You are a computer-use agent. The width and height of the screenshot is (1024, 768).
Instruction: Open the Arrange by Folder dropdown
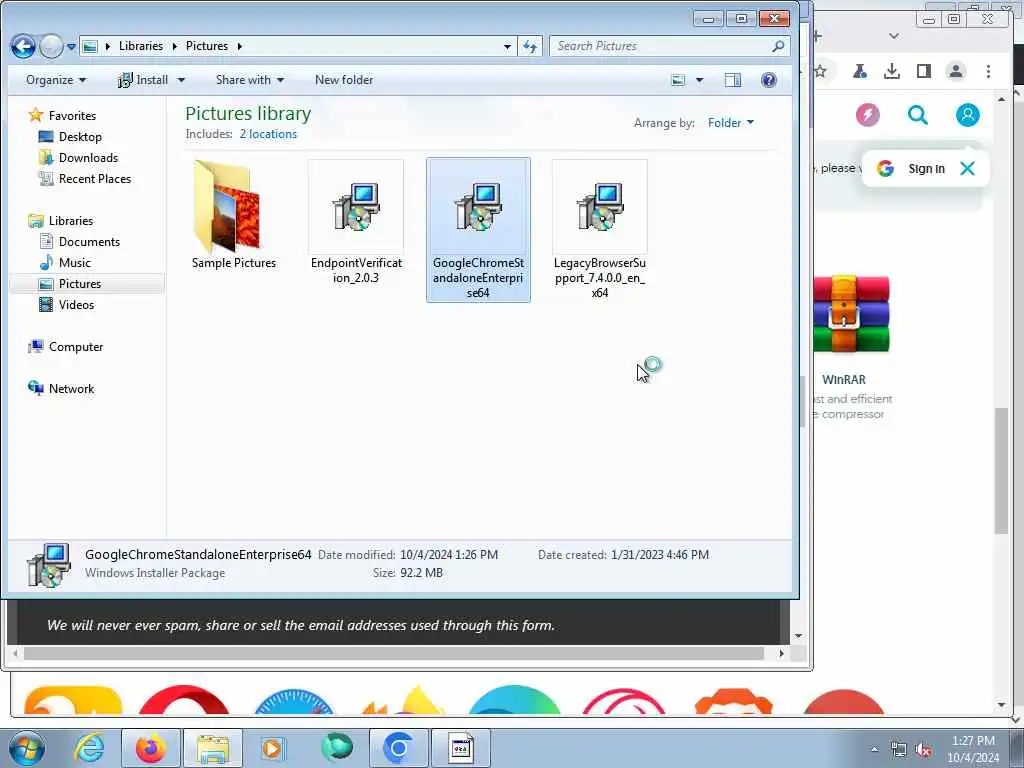(731, 123)
